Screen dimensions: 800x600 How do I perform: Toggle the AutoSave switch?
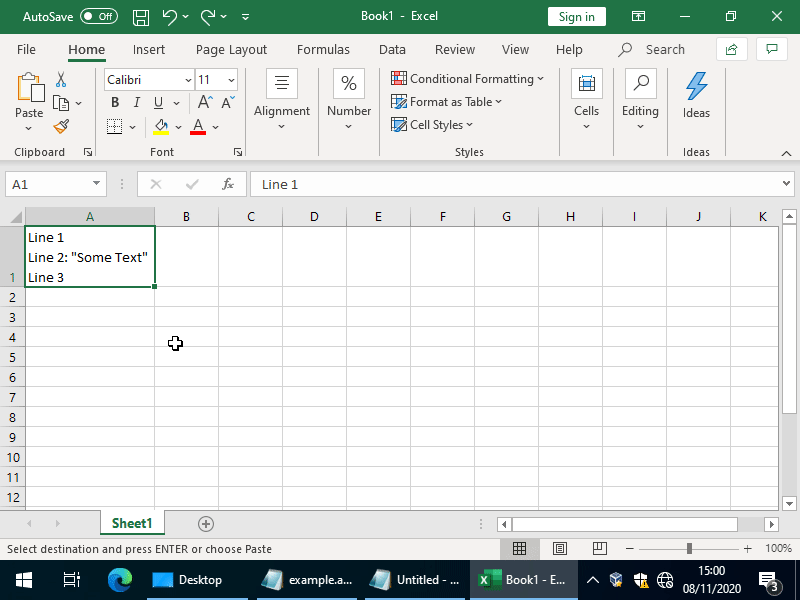point(99,16)
